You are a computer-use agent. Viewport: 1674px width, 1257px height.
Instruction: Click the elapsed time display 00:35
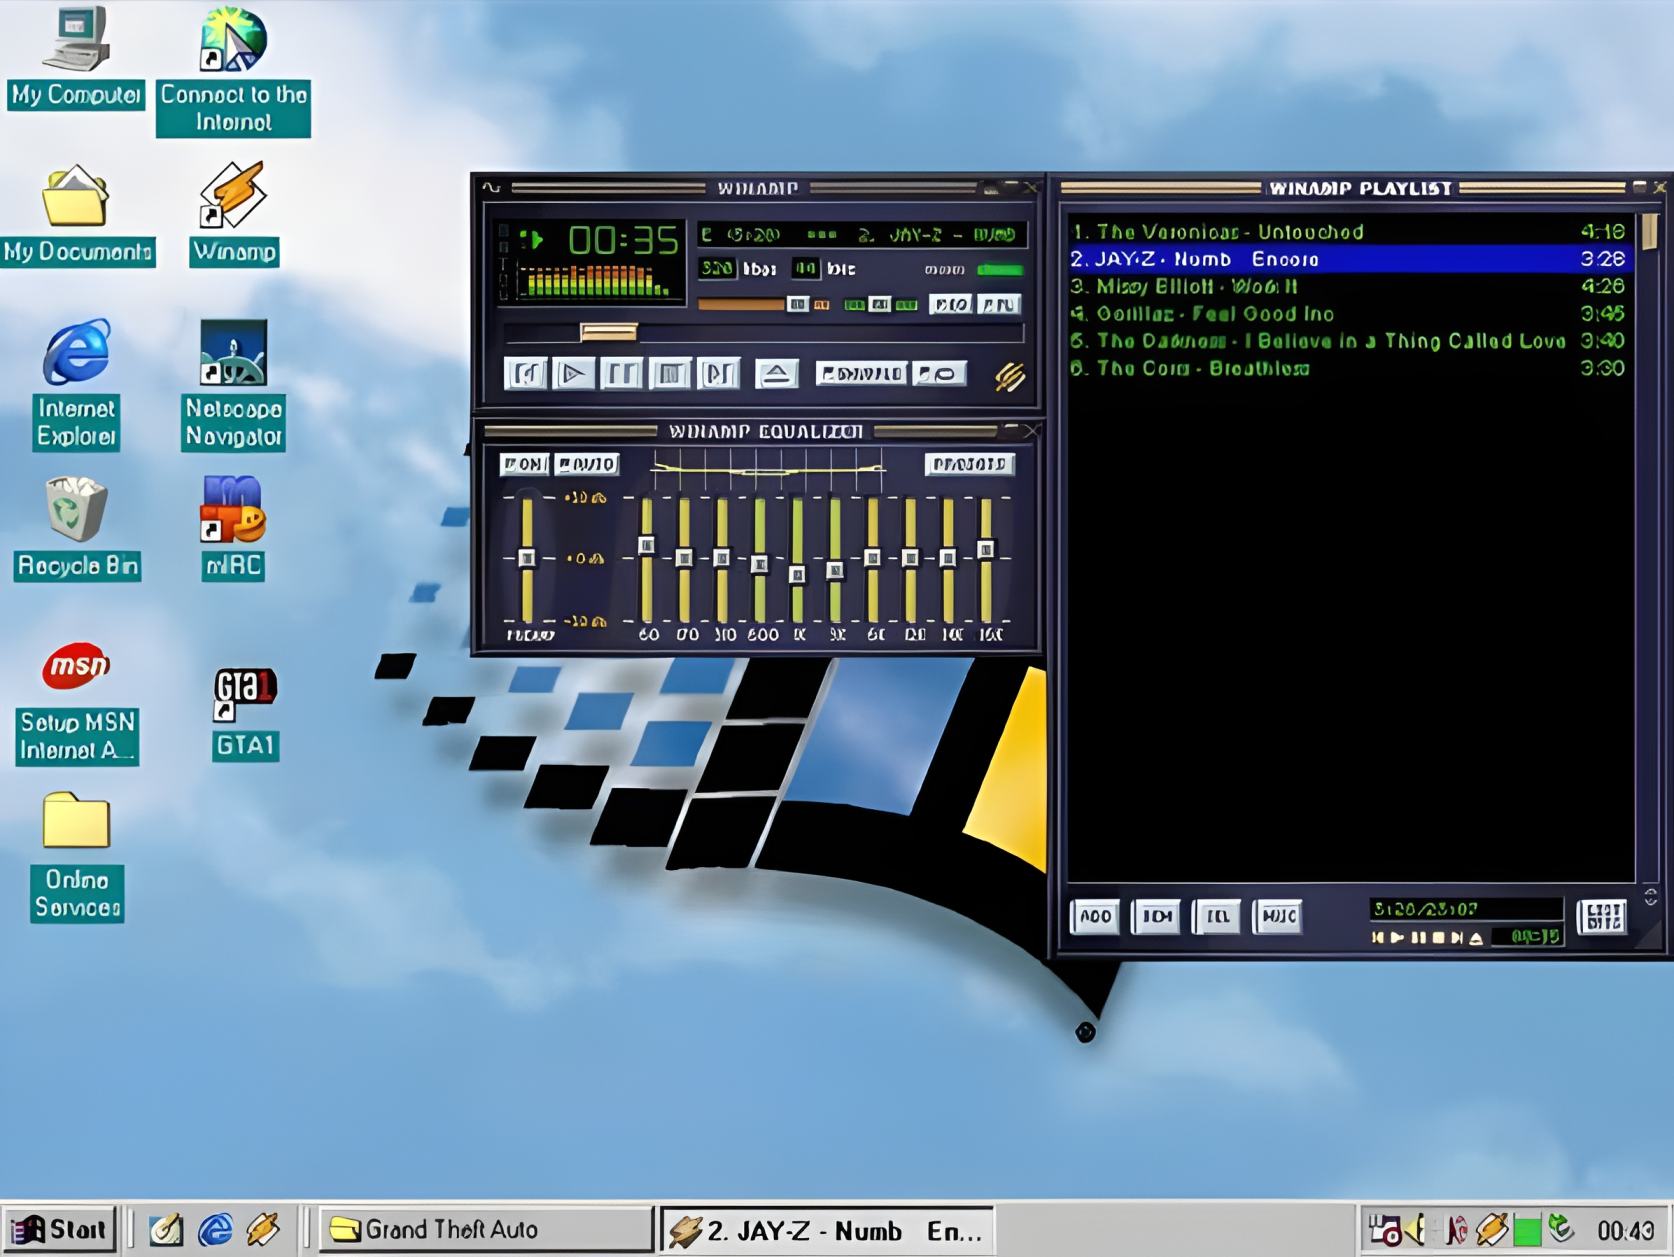coord(623,240)
